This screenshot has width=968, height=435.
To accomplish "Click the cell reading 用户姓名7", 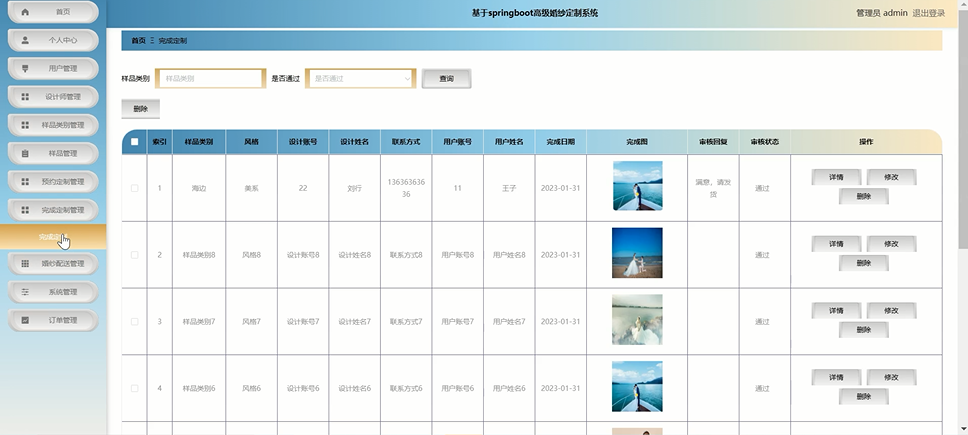I will point(509,321).
